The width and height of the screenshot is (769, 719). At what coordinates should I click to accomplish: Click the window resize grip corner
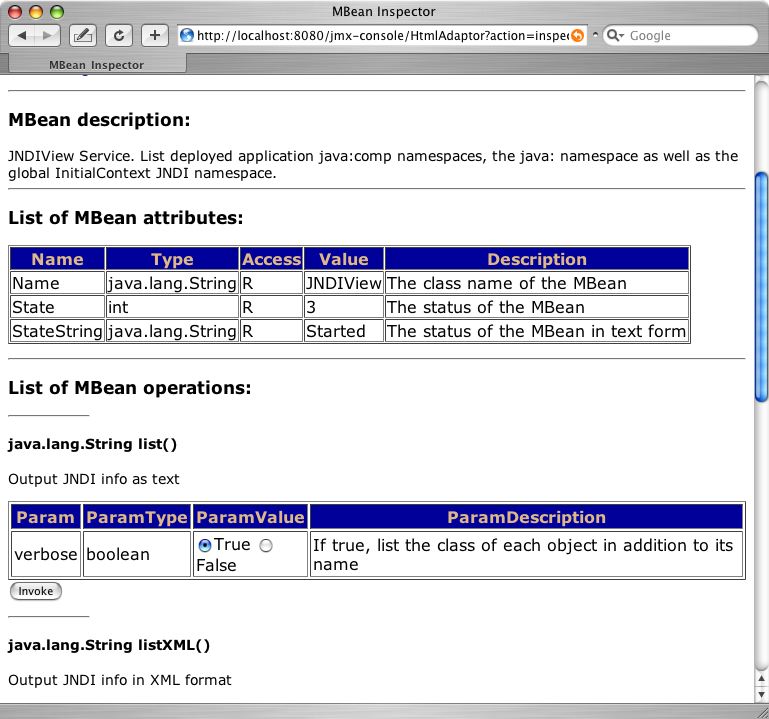pyautogui.click(x=761, y=711)
